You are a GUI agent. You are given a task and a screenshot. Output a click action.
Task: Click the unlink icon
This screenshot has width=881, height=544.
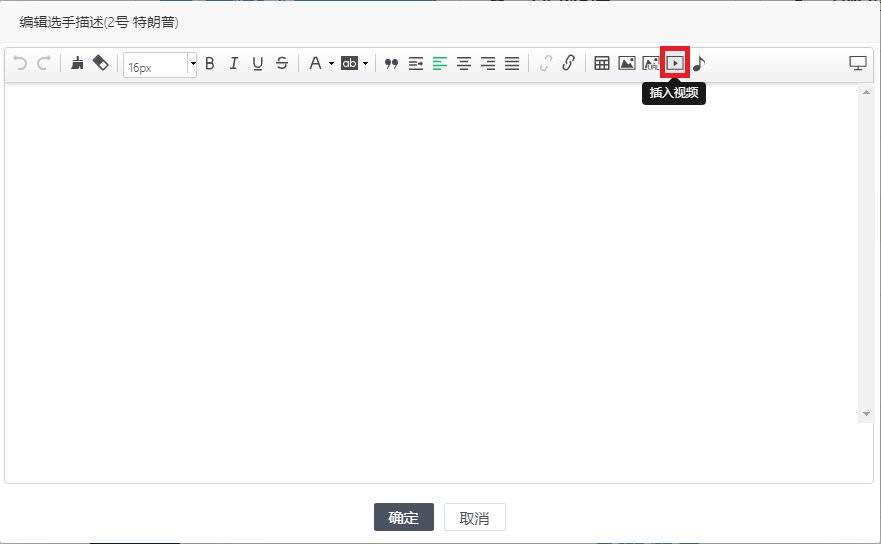tap(546, 63)
